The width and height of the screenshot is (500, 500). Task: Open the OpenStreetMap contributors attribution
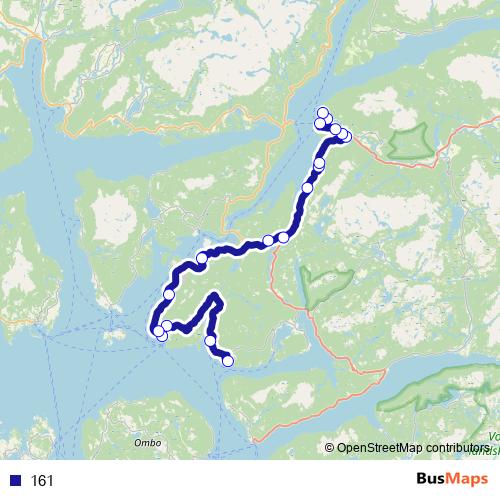(407, 447)
